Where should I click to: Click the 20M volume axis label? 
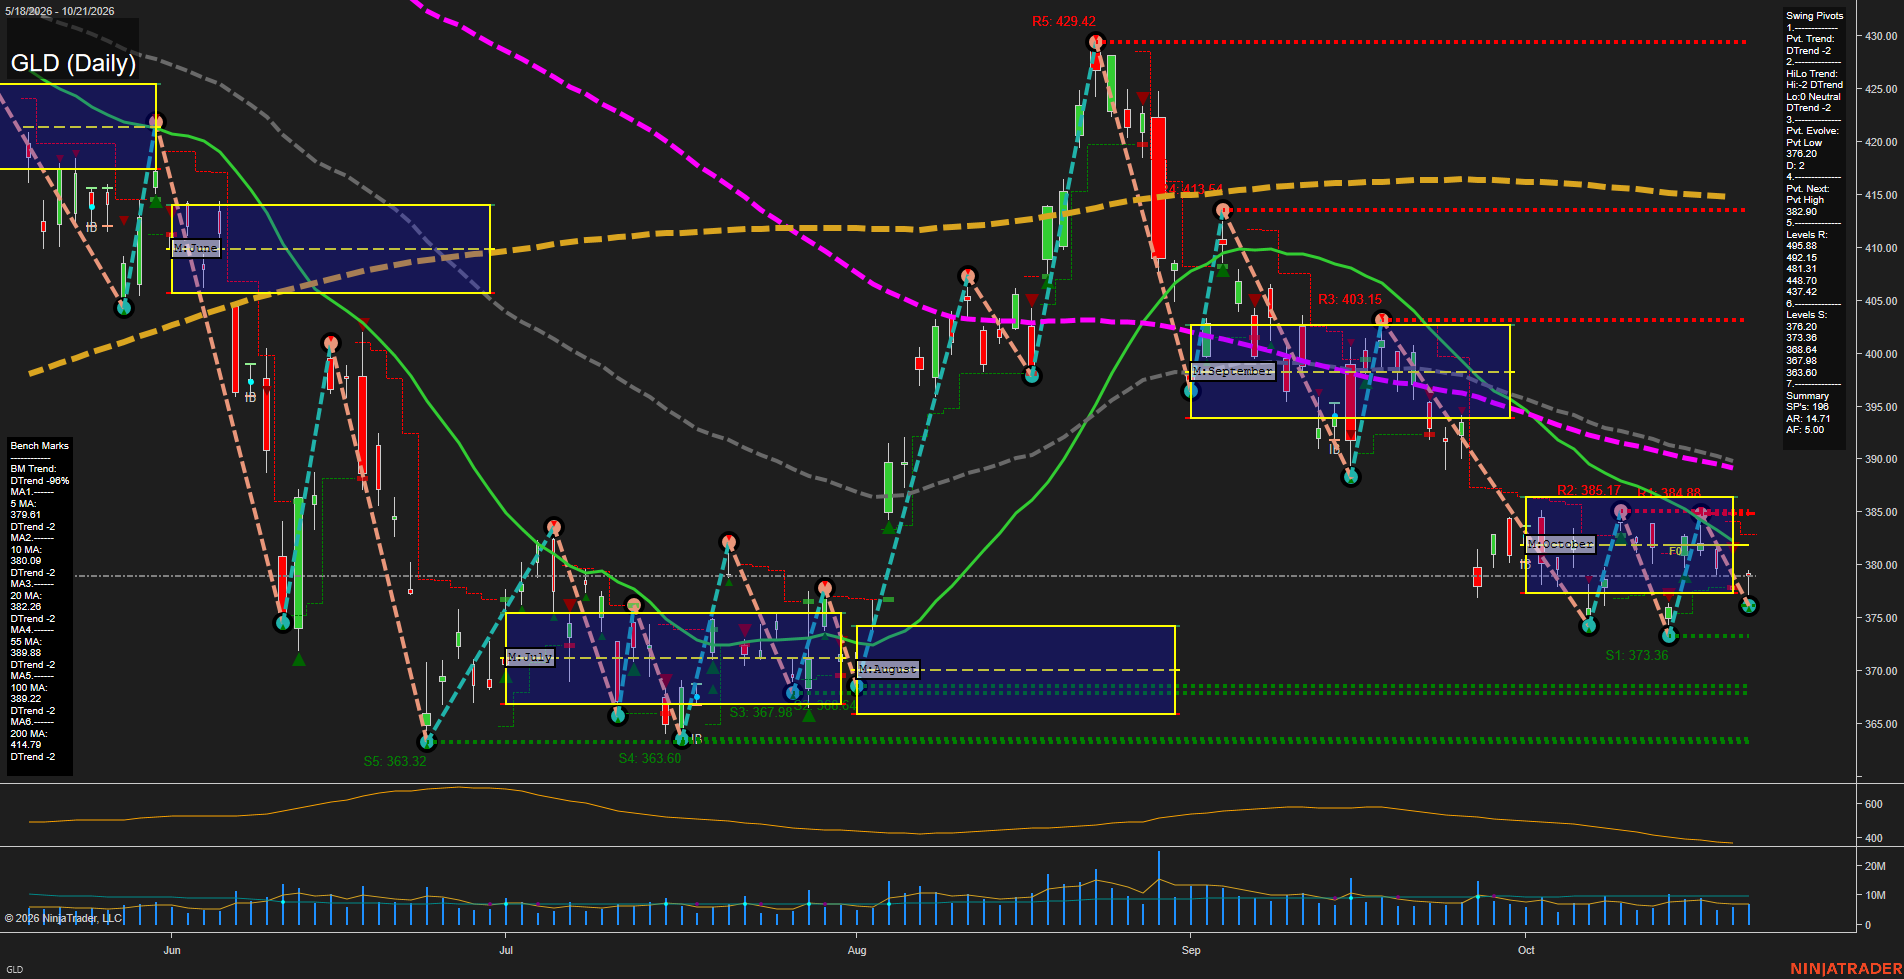[1876, 866]
